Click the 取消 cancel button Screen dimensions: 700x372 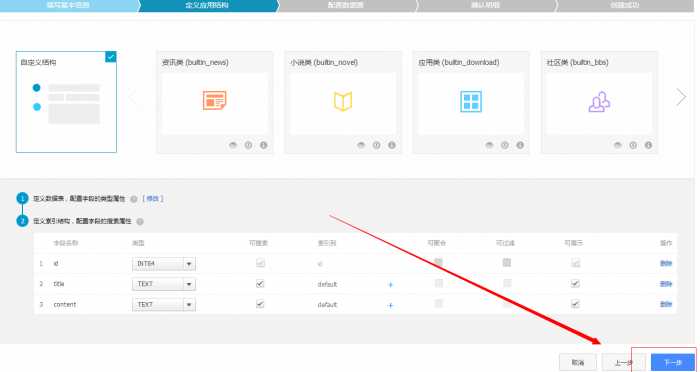(x=578, y=363)
